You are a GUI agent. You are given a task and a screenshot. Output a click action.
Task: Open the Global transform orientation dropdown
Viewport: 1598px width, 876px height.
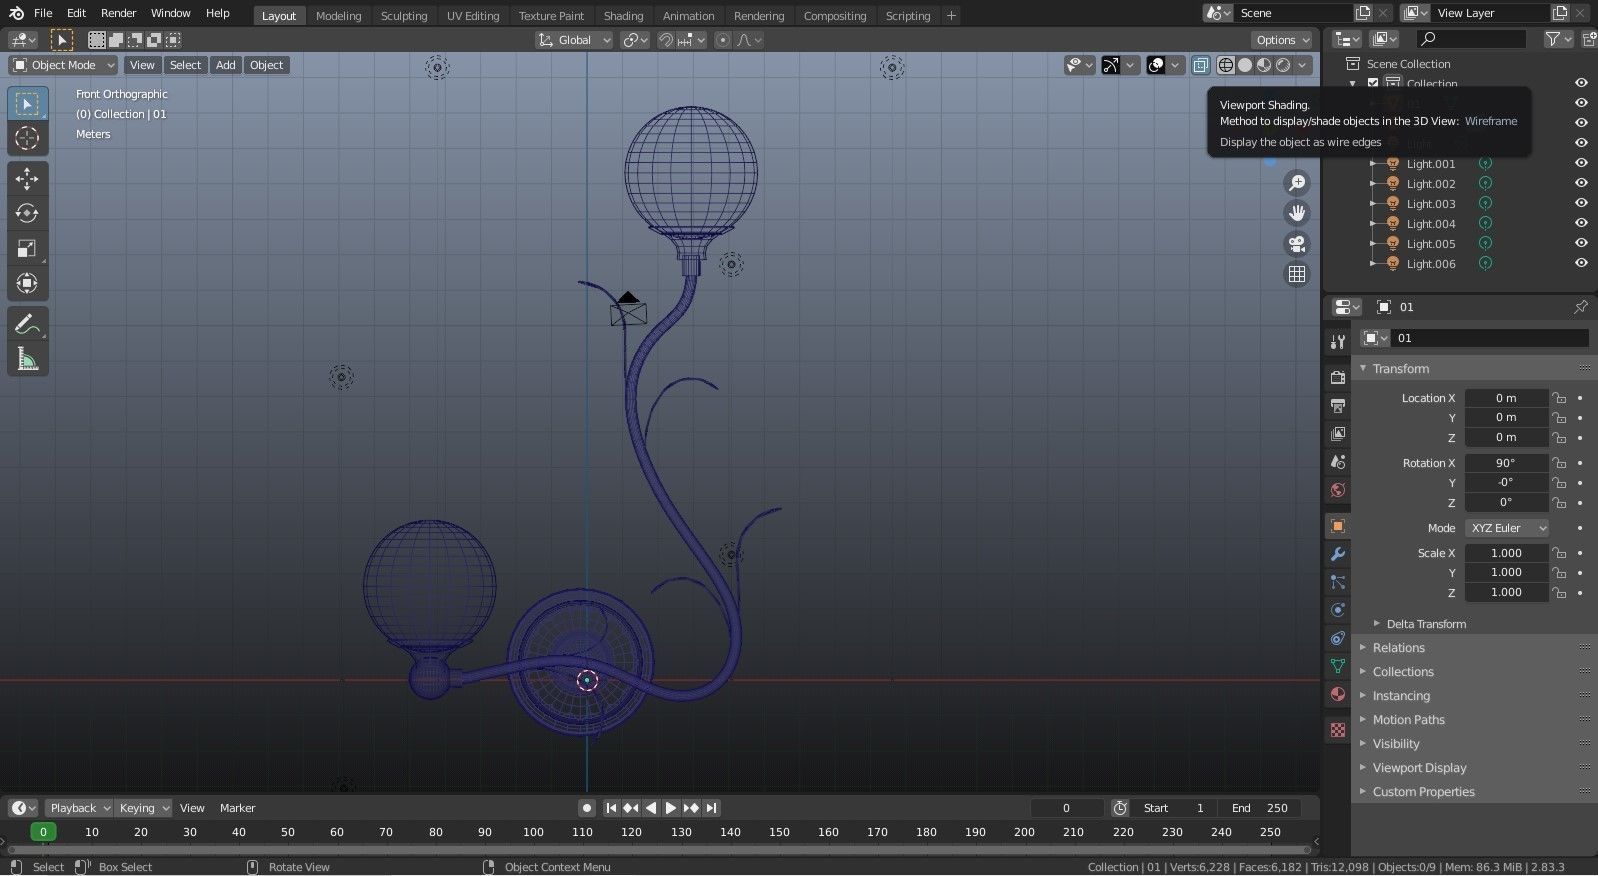coord(574,40)
